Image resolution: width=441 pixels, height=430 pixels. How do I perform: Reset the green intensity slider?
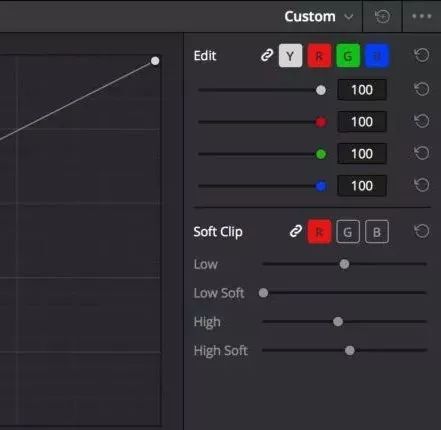point(422,153)
